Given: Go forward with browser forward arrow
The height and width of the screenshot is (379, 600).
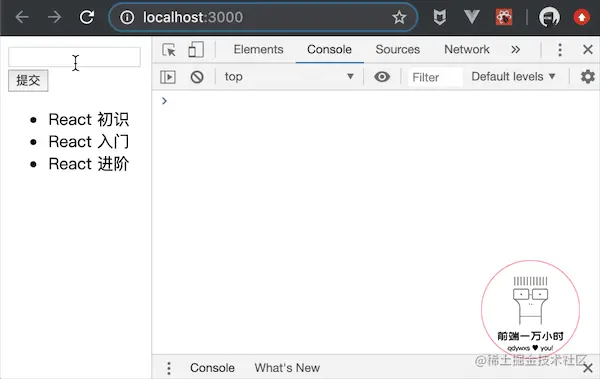Looking at the screenshot, I should (55, 17).
